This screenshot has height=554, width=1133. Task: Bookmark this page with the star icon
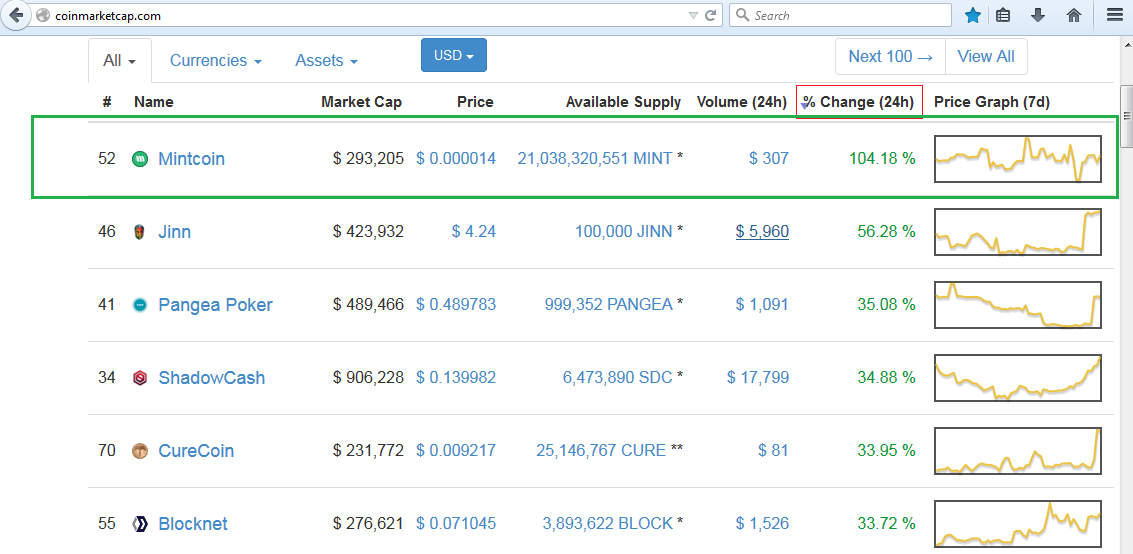tap(973, 15)
